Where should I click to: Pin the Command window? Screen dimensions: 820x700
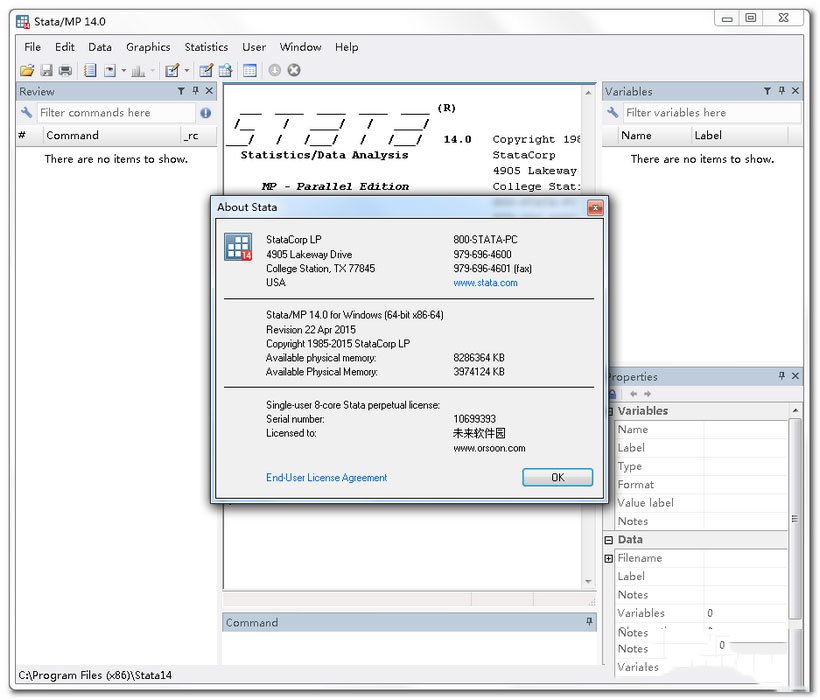(589, 622)
